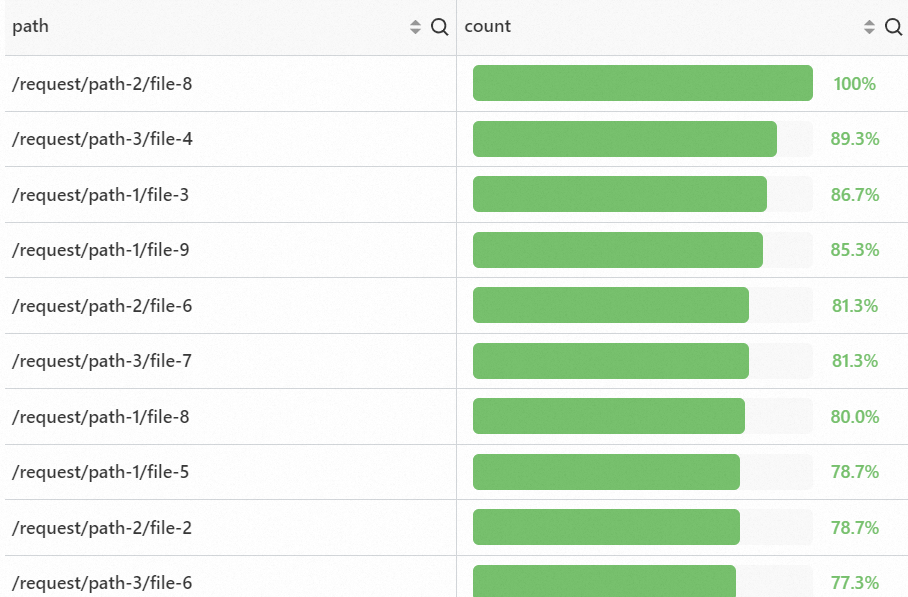The image size is (908, 597).
Task: Click the 85.3% progress bar
Action: tap(618, 250)
